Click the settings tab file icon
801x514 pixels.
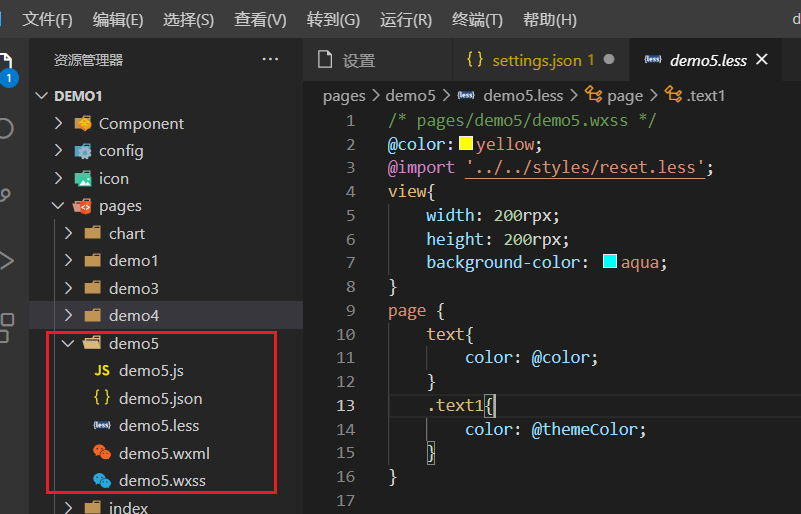point(325,60)
